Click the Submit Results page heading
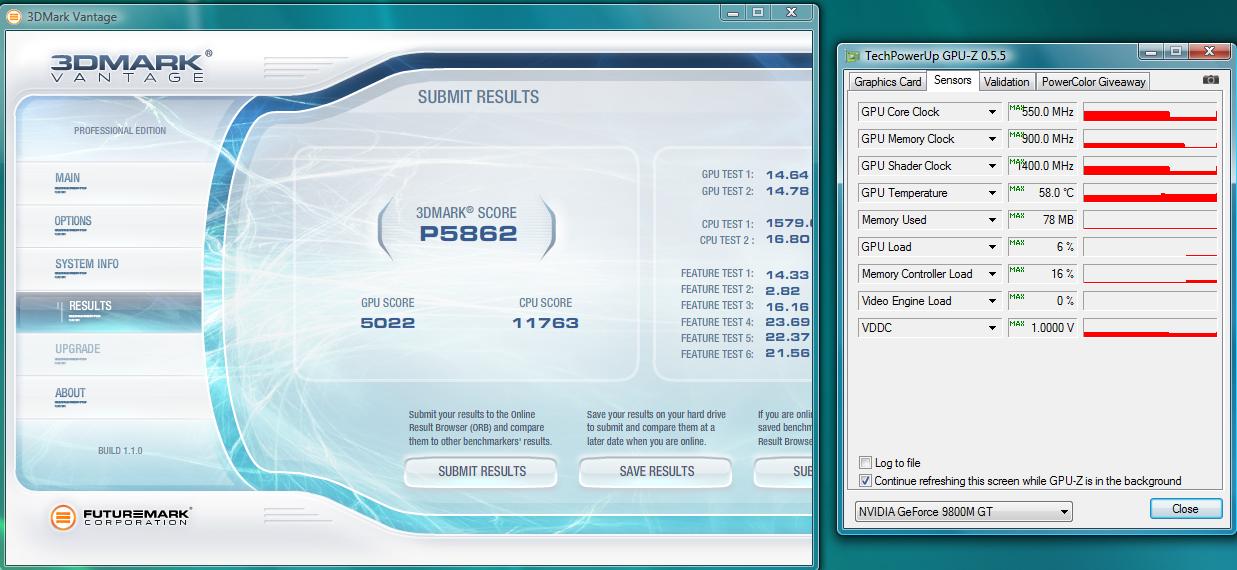Image resolution: width=1237 pixels, height=570 pixels. pos(478,97)
